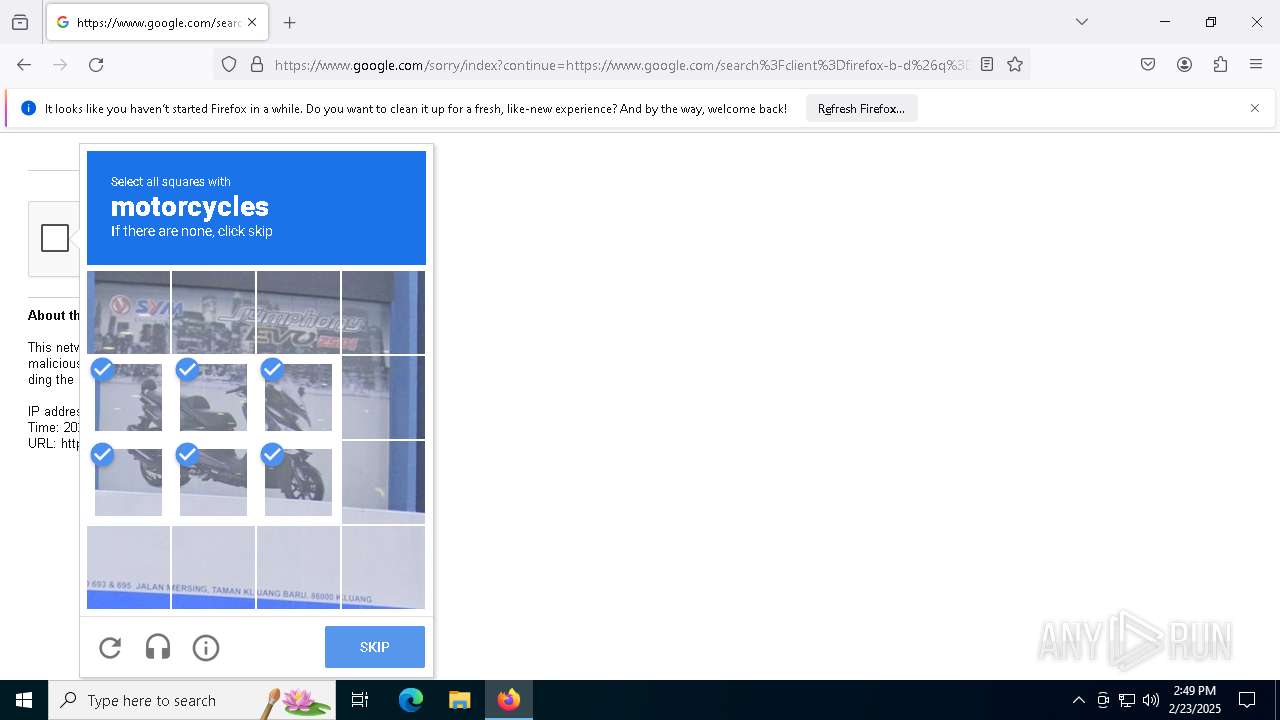
Task: Select bottom-row third tile reading BARU
Action: (x=298, y=567)
